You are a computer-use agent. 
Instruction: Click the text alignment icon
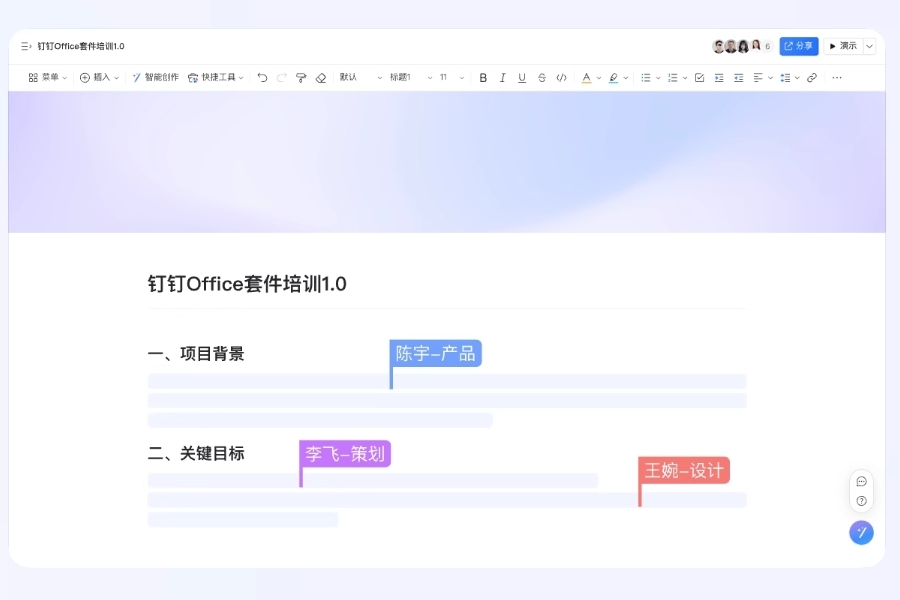click(x=758, y=78)
